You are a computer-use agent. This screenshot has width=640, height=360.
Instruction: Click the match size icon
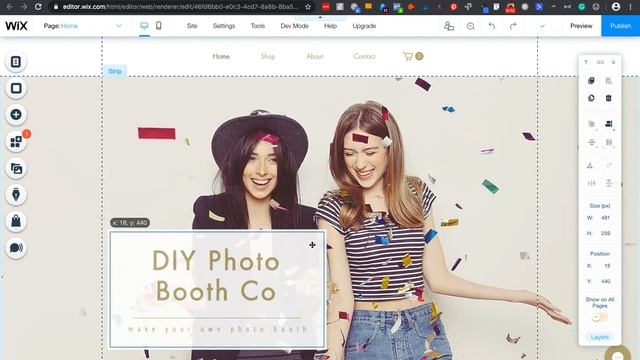(609, 142)
